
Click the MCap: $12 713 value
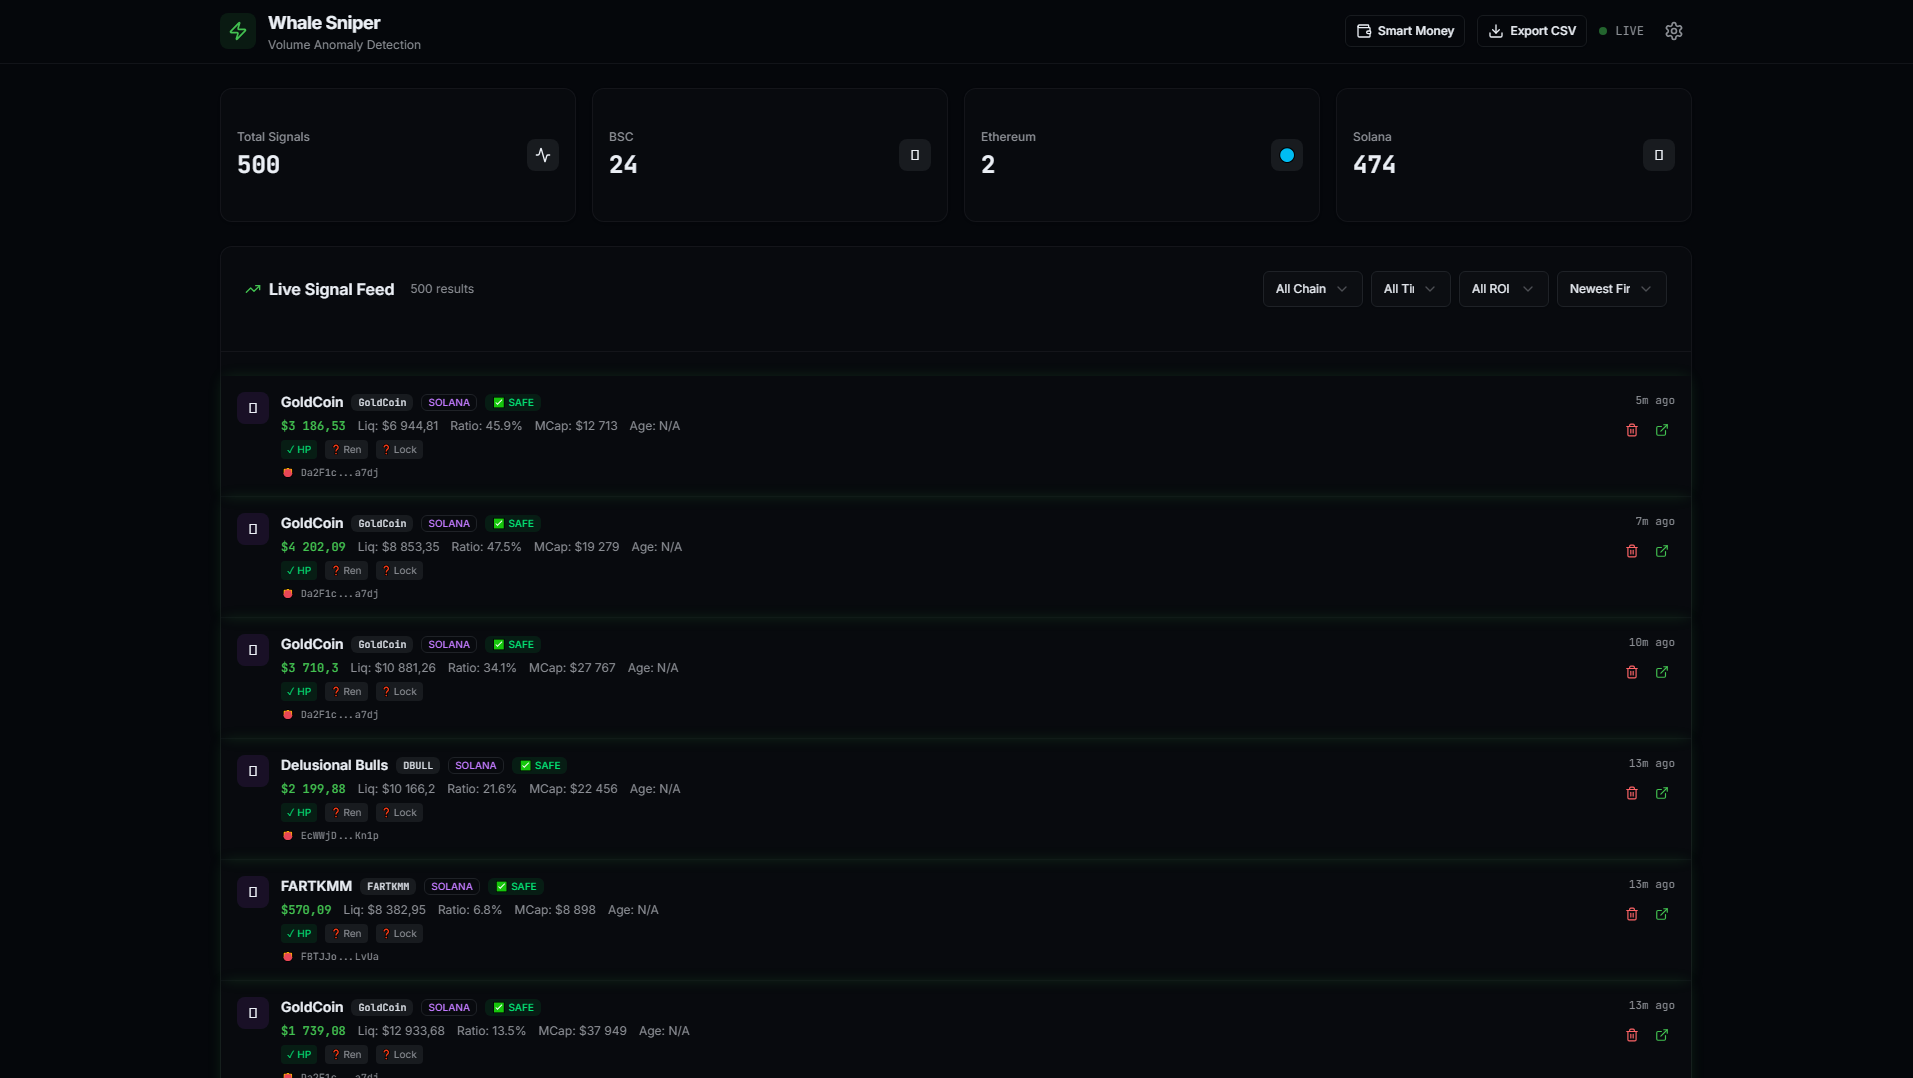click(x=576, y=426)
